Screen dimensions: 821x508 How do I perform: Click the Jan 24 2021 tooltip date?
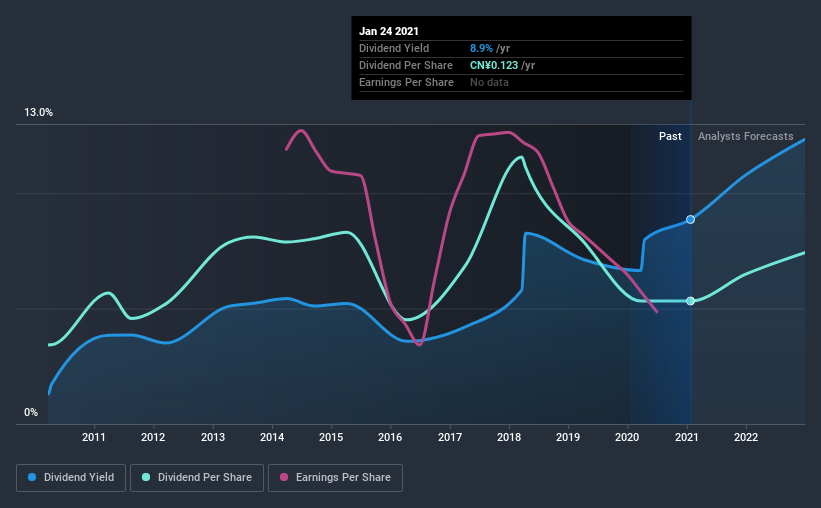(389, 31)
